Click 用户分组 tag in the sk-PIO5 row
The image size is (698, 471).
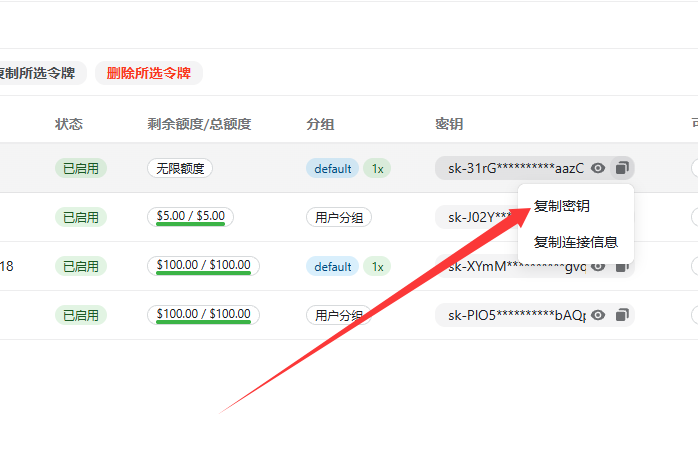(339, 315)
